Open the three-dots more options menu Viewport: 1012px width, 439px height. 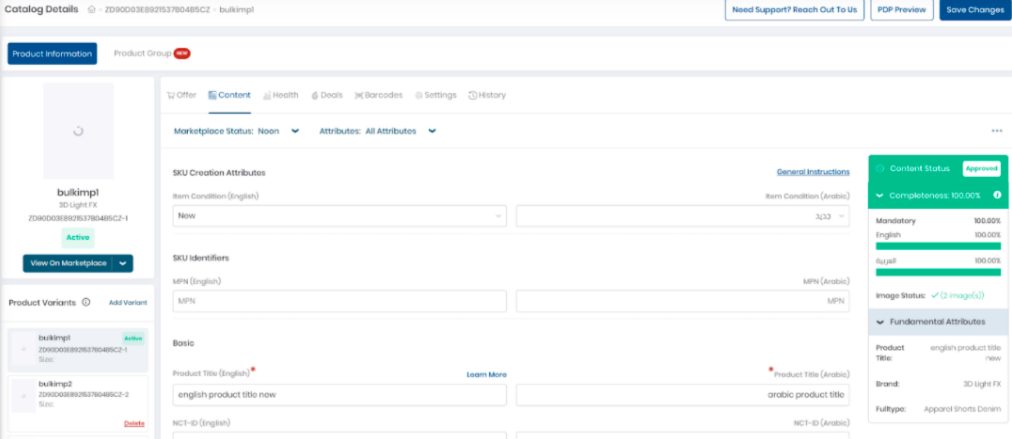click(996, 131)
